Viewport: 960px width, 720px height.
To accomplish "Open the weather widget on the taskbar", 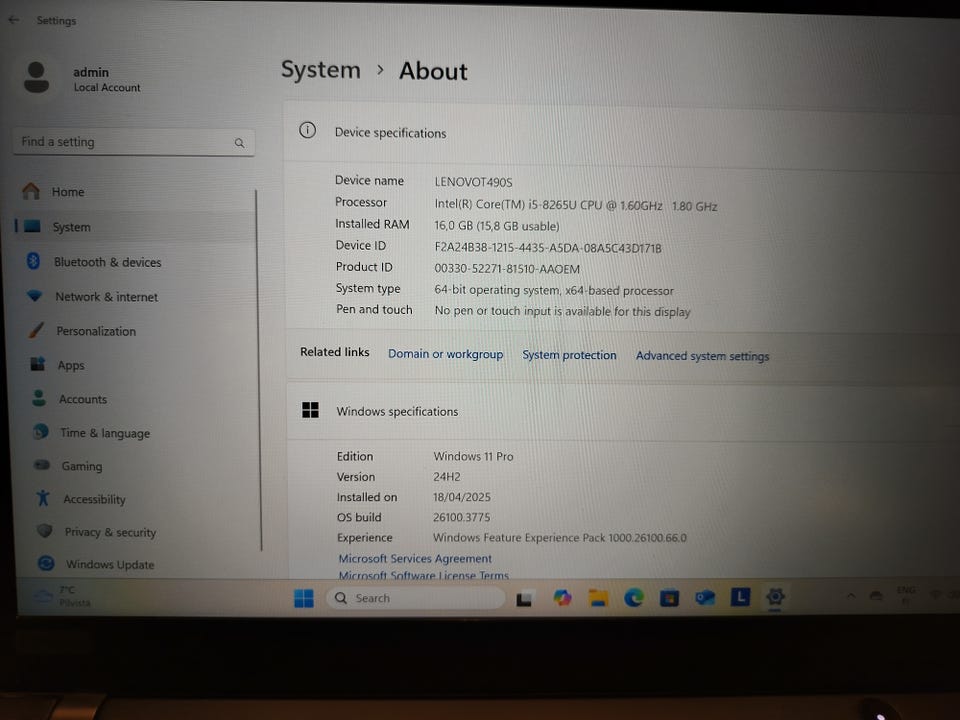I will click(61, 596).
